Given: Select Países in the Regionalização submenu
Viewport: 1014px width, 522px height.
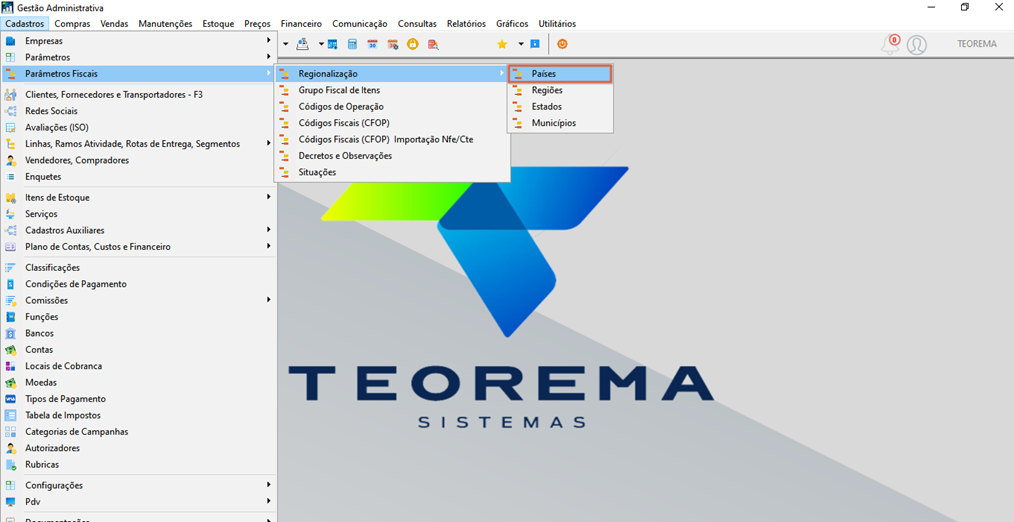Looking at the screenshot, I should tap(560, 74).
